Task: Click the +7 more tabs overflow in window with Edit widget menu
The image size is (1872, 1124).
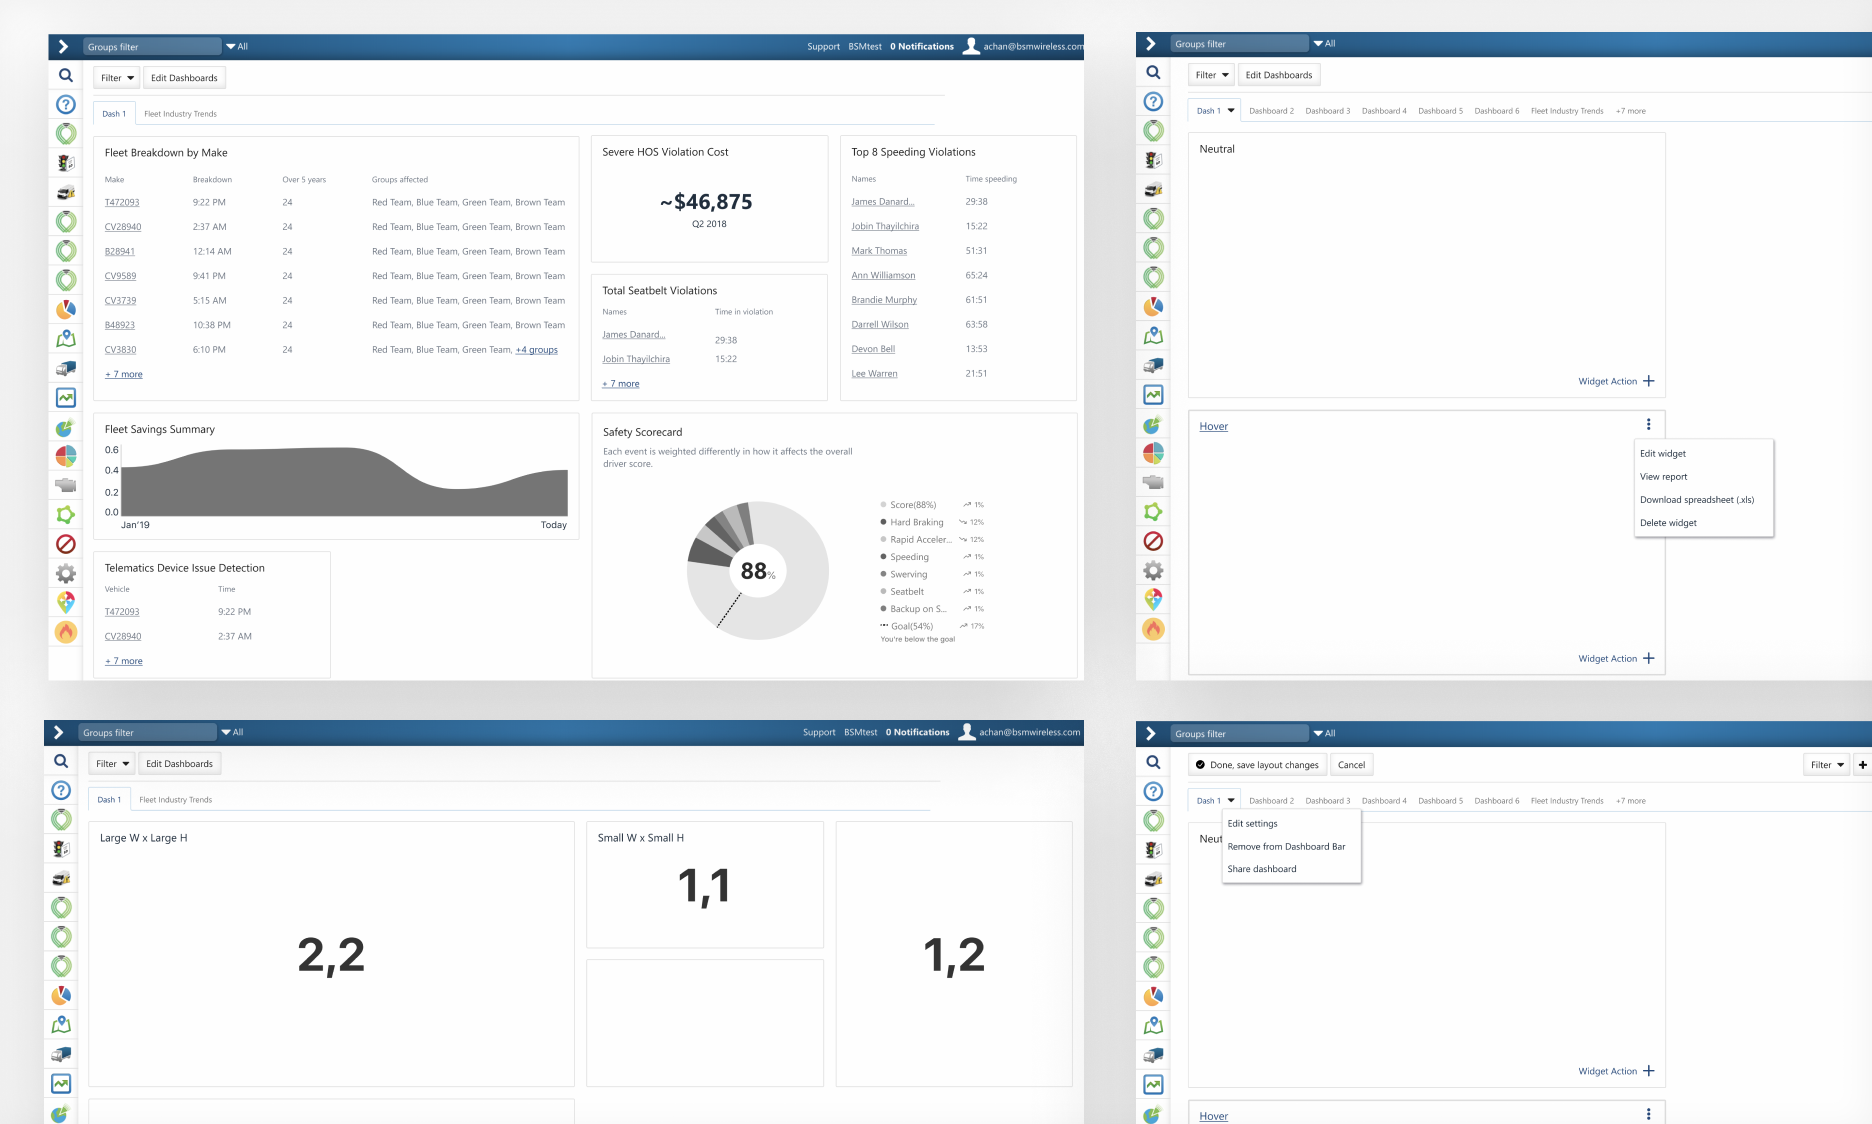Action: point(1630,111)
